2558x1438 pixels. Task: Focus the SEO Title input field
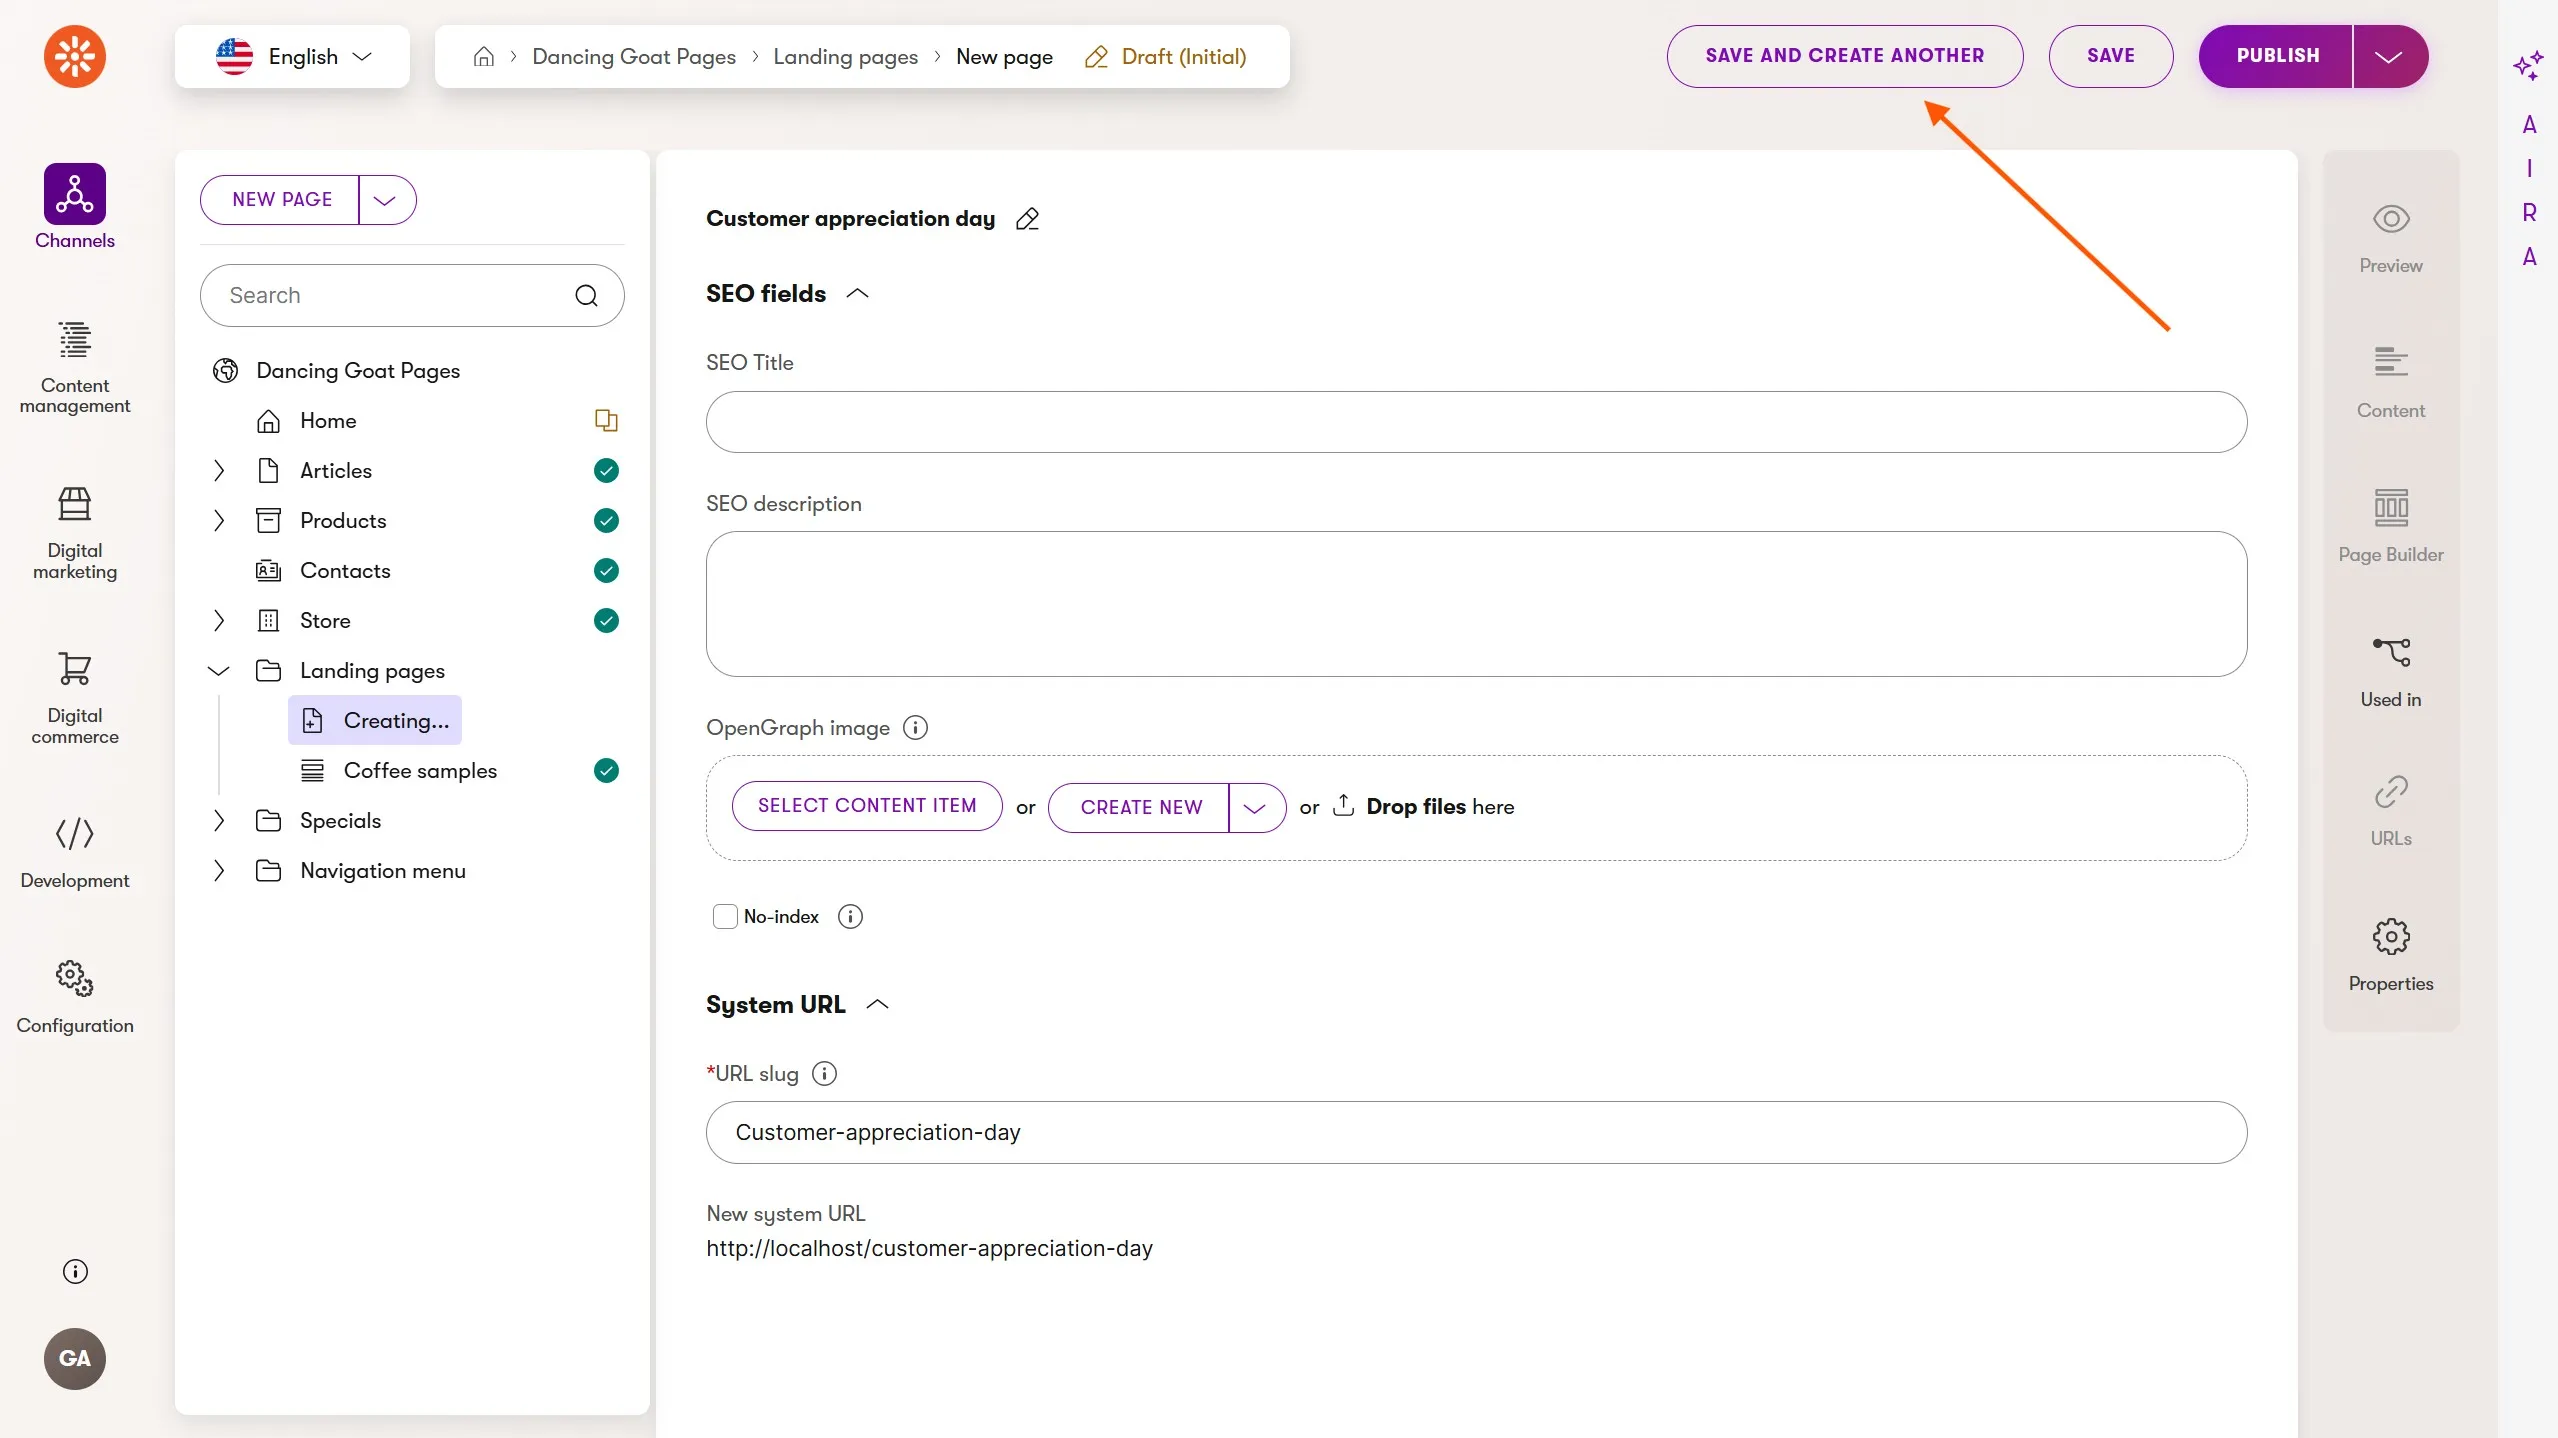coord(1476,422)
